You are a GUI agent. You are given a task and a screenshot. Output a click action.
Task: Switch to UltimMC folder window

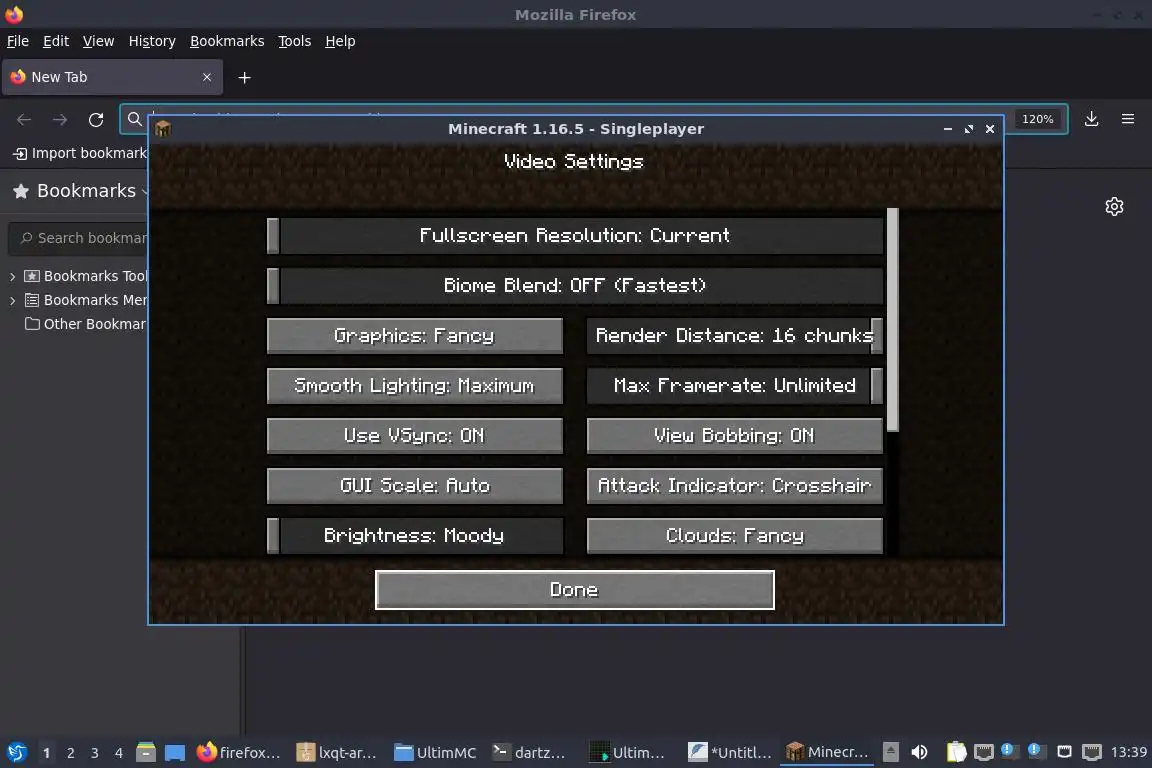436,753
